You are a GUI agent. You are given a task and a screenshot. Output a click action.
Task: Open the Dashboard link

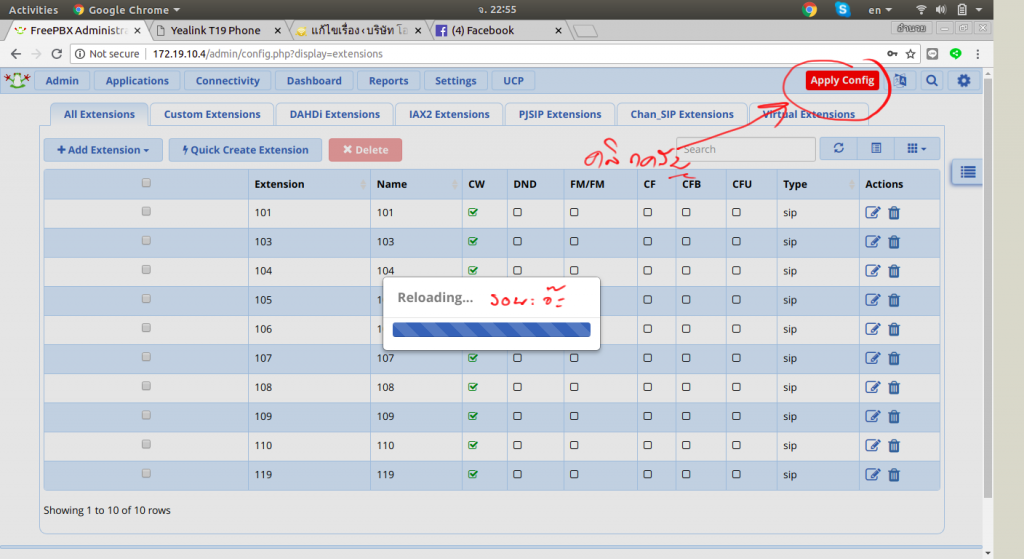[314, 80]
